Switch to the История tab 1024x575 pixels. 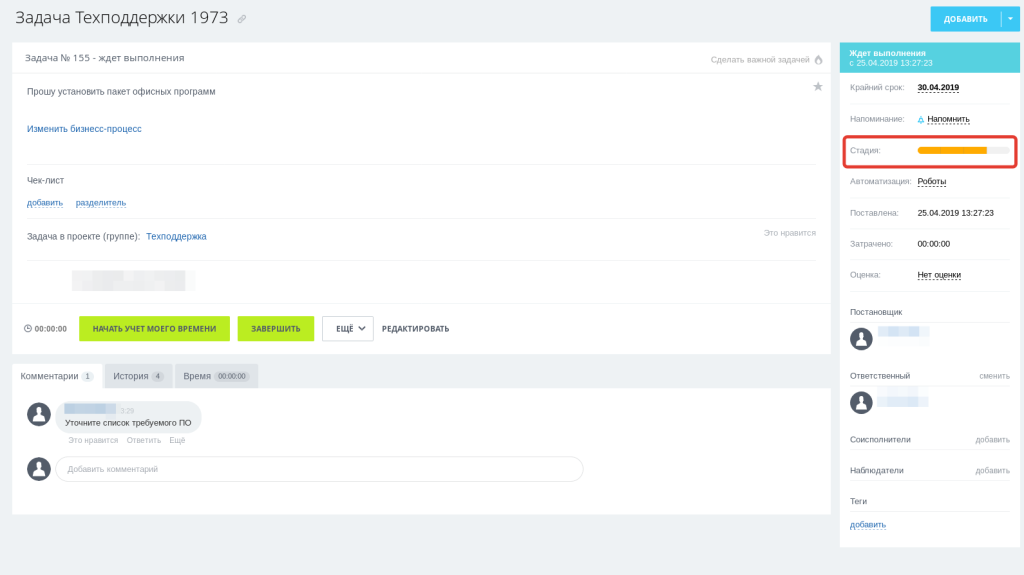coord(138,376)
